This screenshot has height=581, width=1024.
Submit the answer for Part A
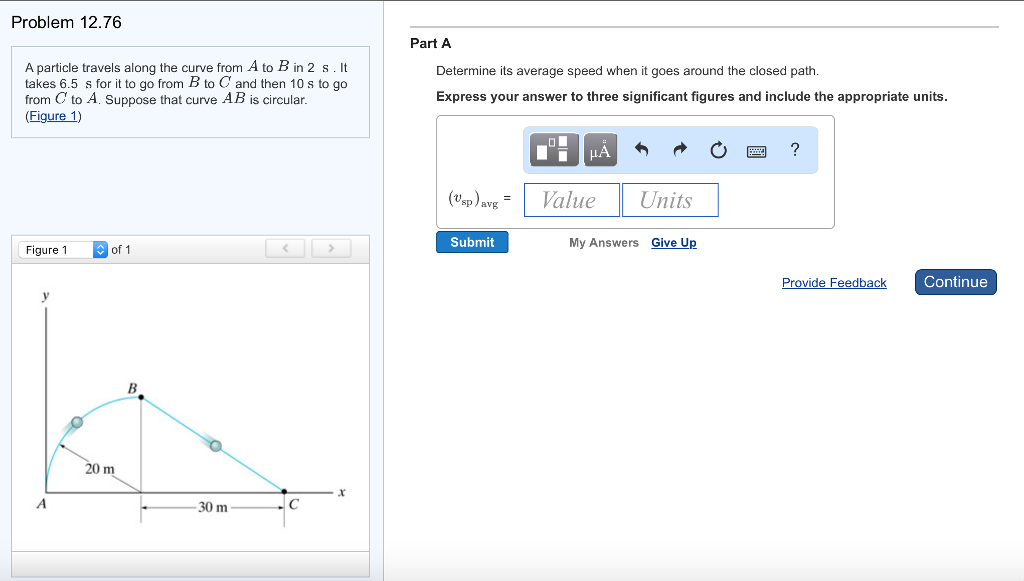[471, 241]
